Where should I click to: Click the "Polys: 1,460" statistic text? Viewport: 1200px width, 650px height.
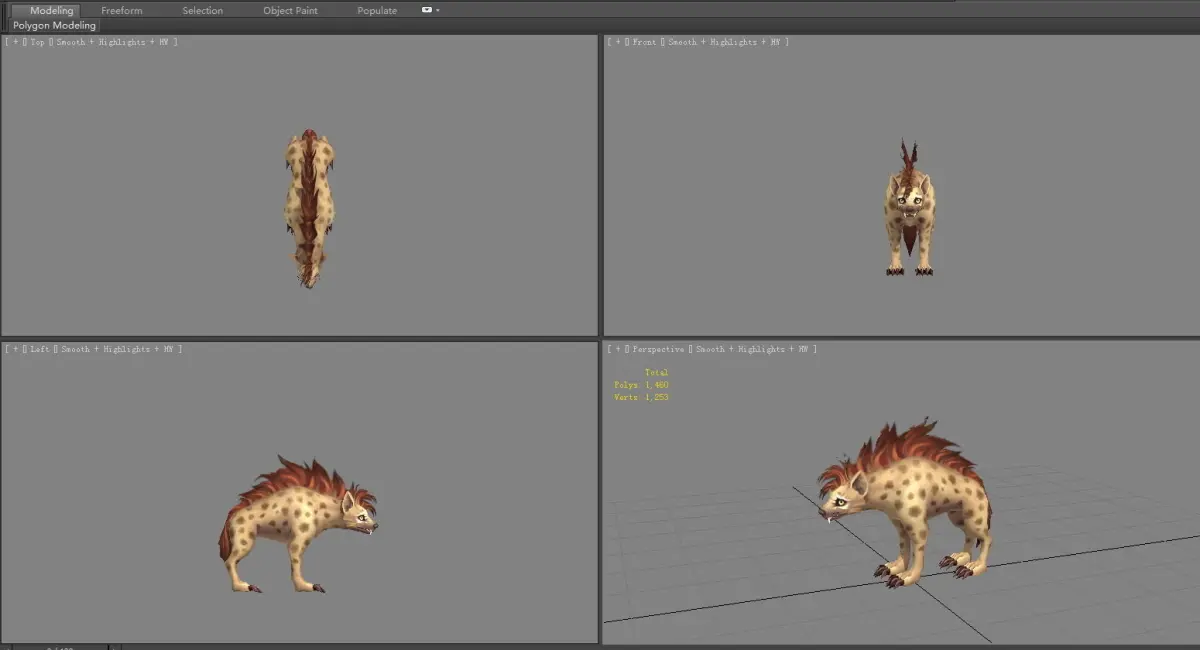641,385
